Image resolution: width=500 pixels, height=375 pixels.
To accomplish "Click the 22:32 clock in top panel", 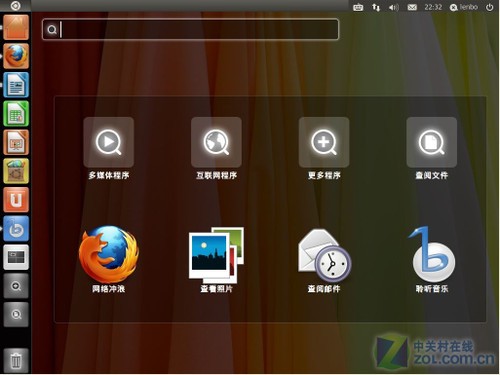I will [x=433, y=7].
